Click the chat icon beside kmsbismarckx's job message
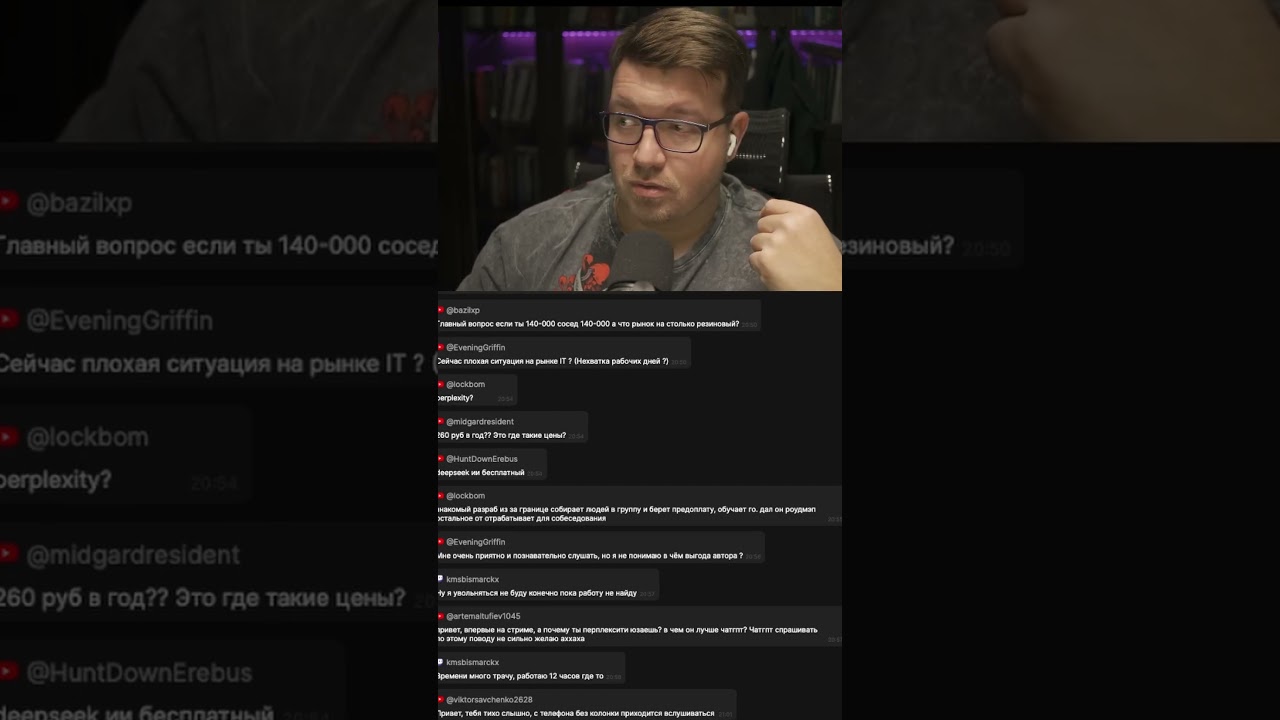The height and width of the screenshot is (720, 1280). (441, 579)
